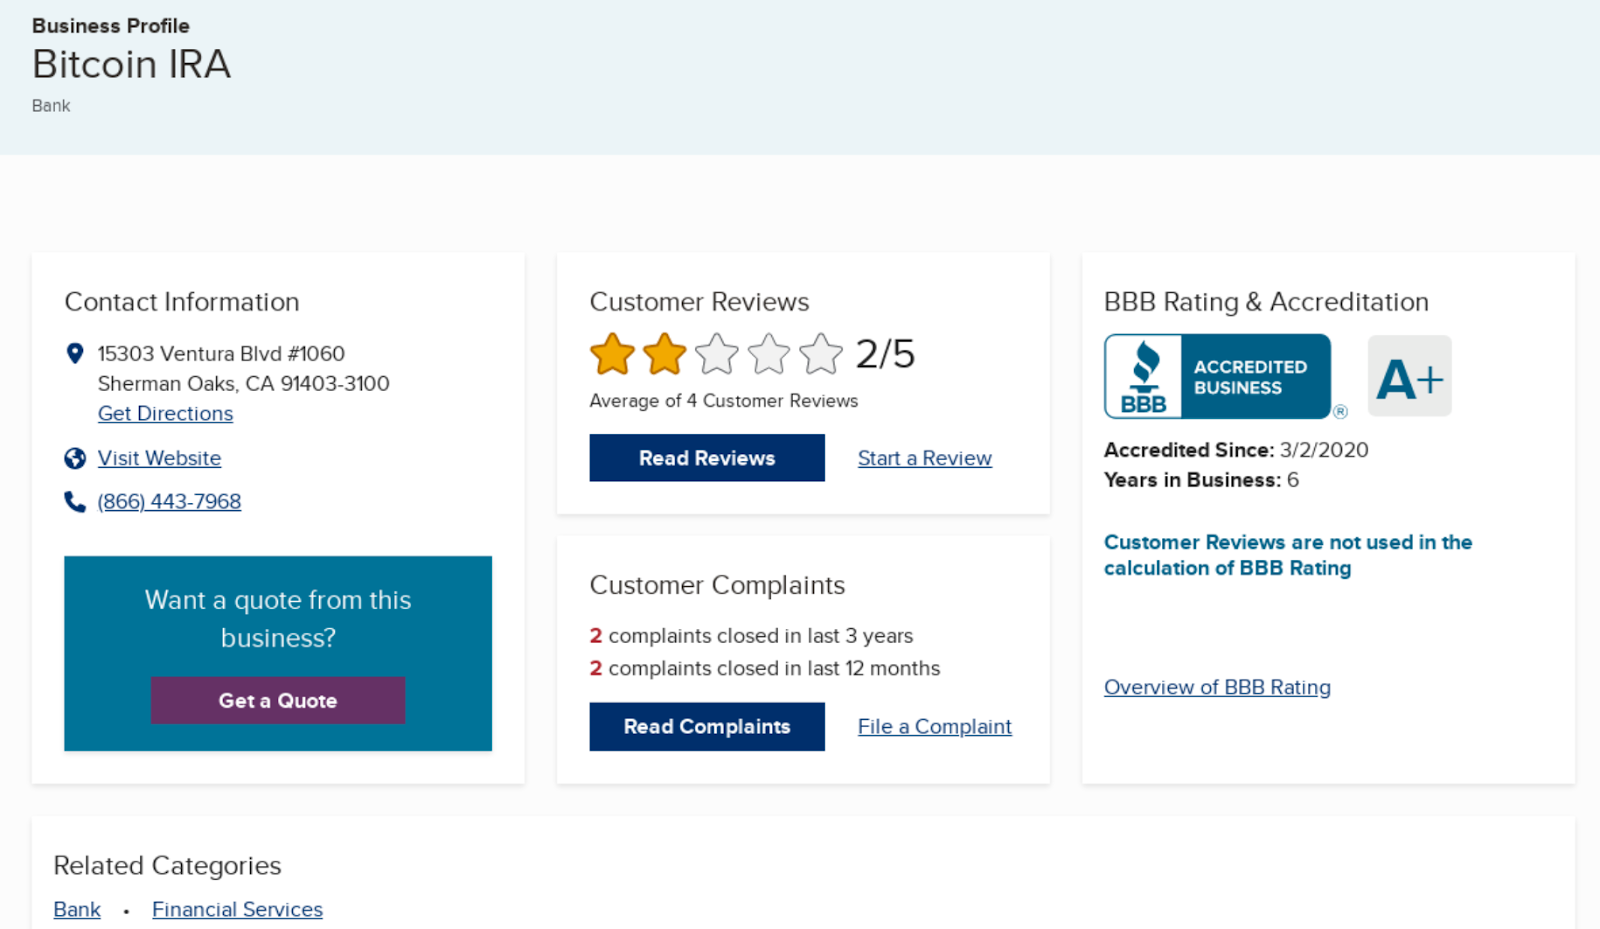Open the File a Complaint link

[935, 726]
